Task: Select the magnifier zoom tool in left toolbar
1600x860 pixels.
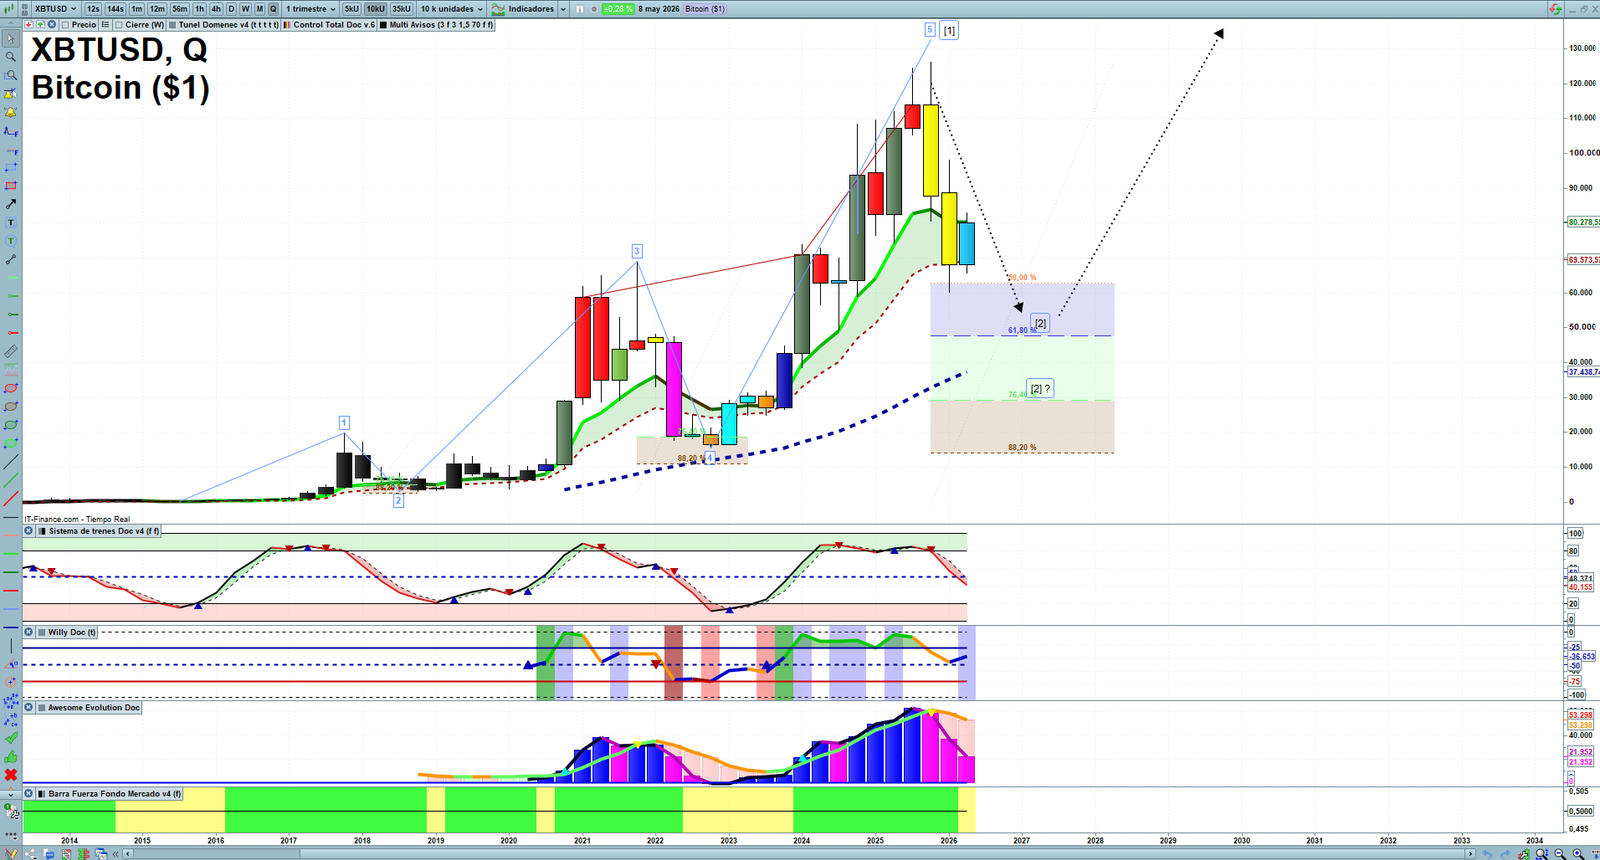Action: 10,57
